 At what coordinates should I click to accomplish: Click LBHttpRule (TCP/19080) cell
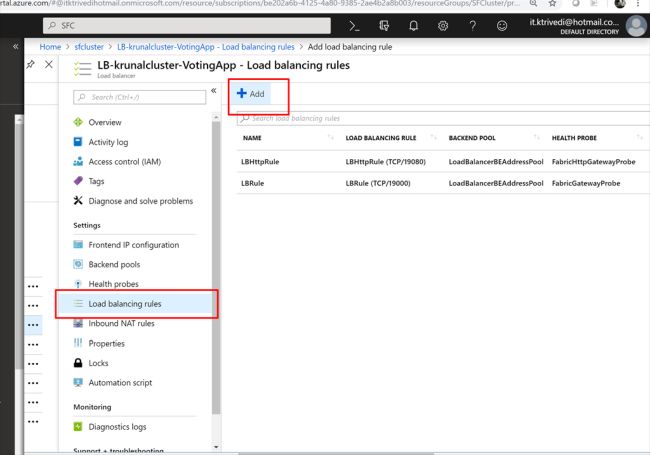[x=386, y=162]
